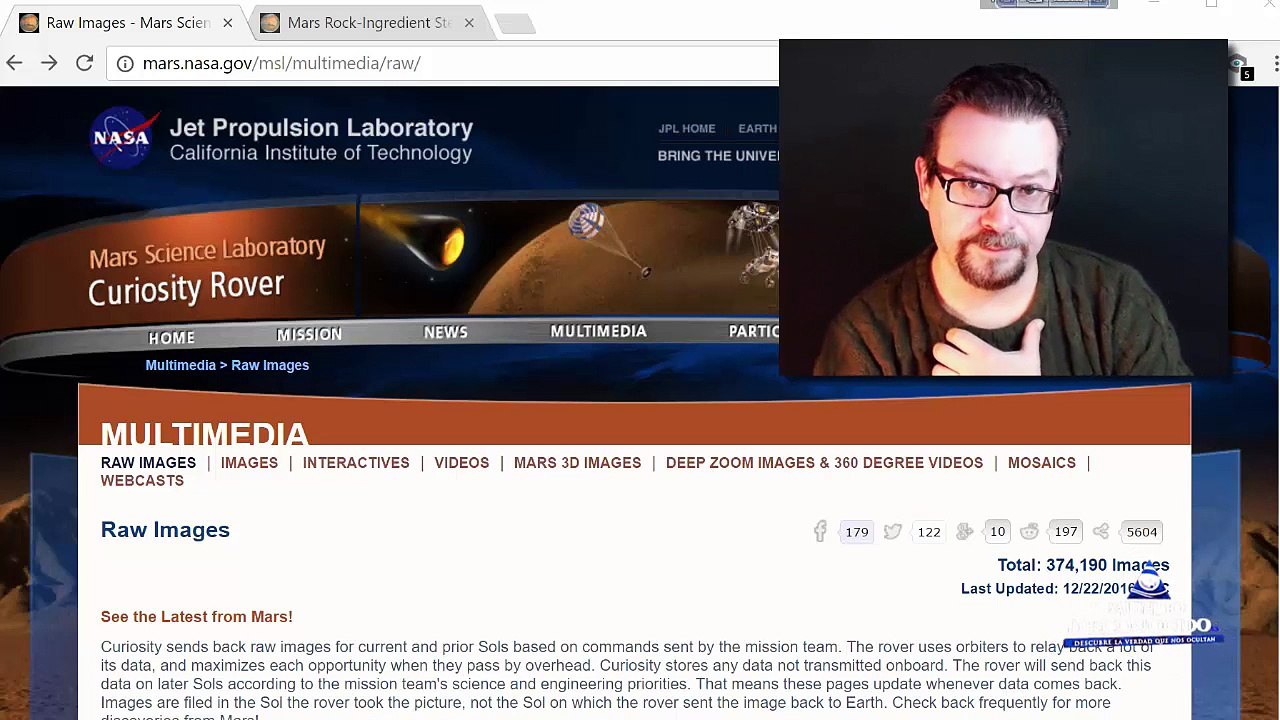Click the Multimedia breadcrumb link
Viewport: 1280px width, 720px height.
pos(180,365)
